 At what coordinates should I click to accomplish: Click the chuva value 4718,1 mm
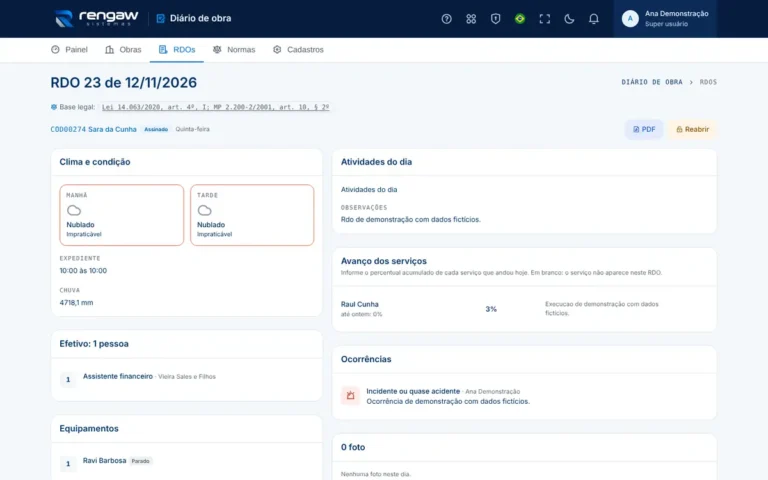click(x=76, y=303)
